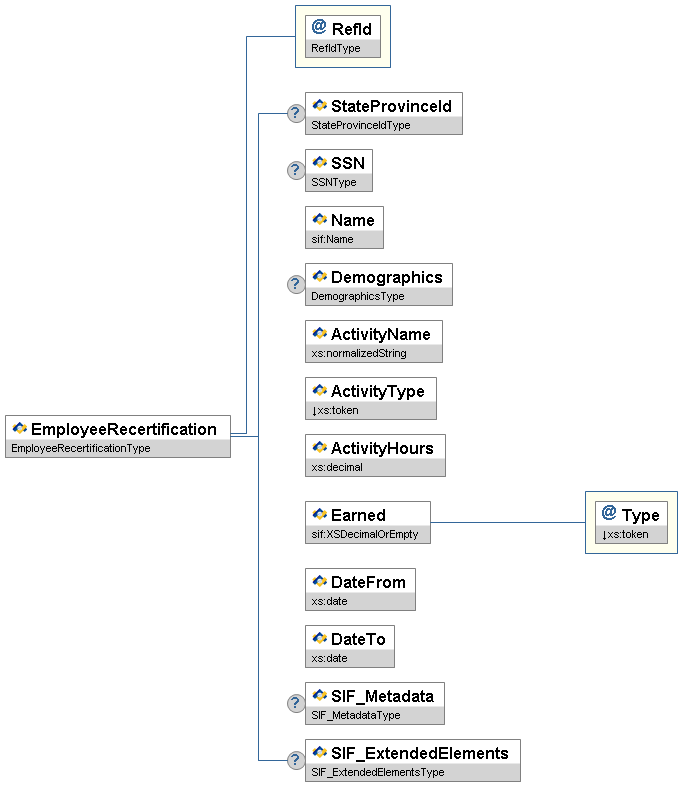Click the @ attribute icon on RefId
The height and width of the screenshot is (786, 682).
coord(319,28)
